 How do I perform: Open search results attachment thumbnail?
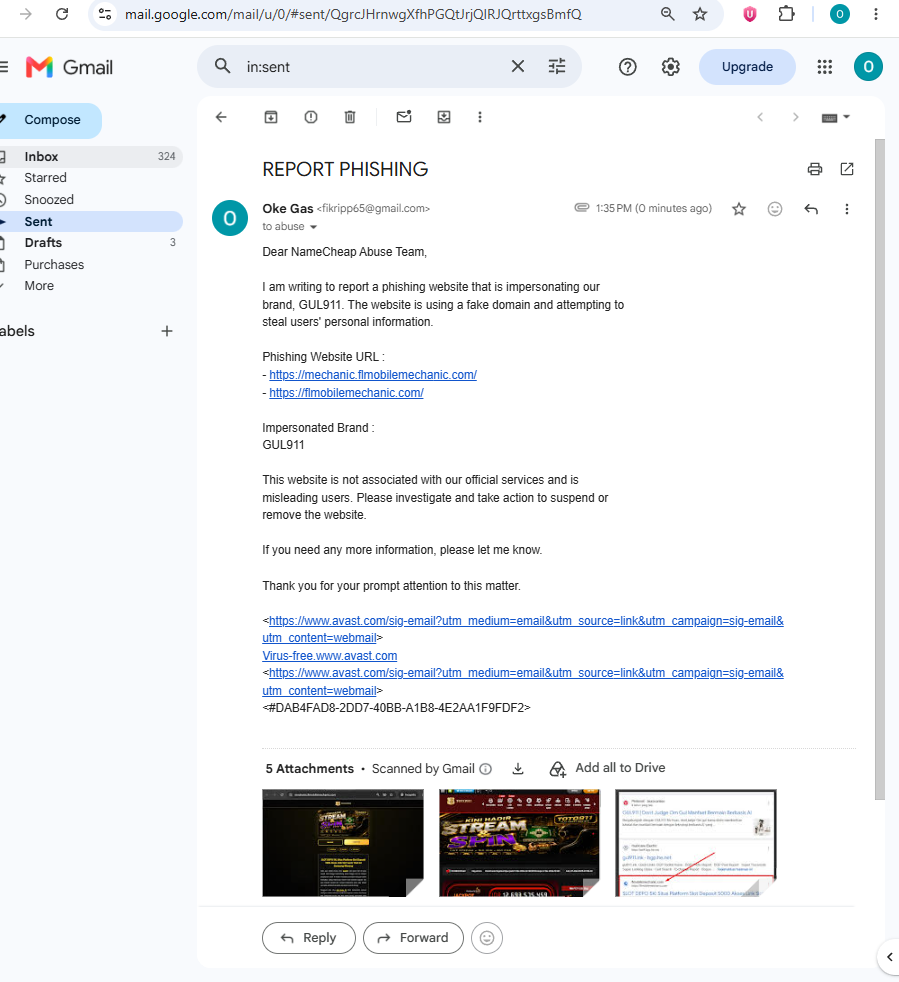click(696, 843)
